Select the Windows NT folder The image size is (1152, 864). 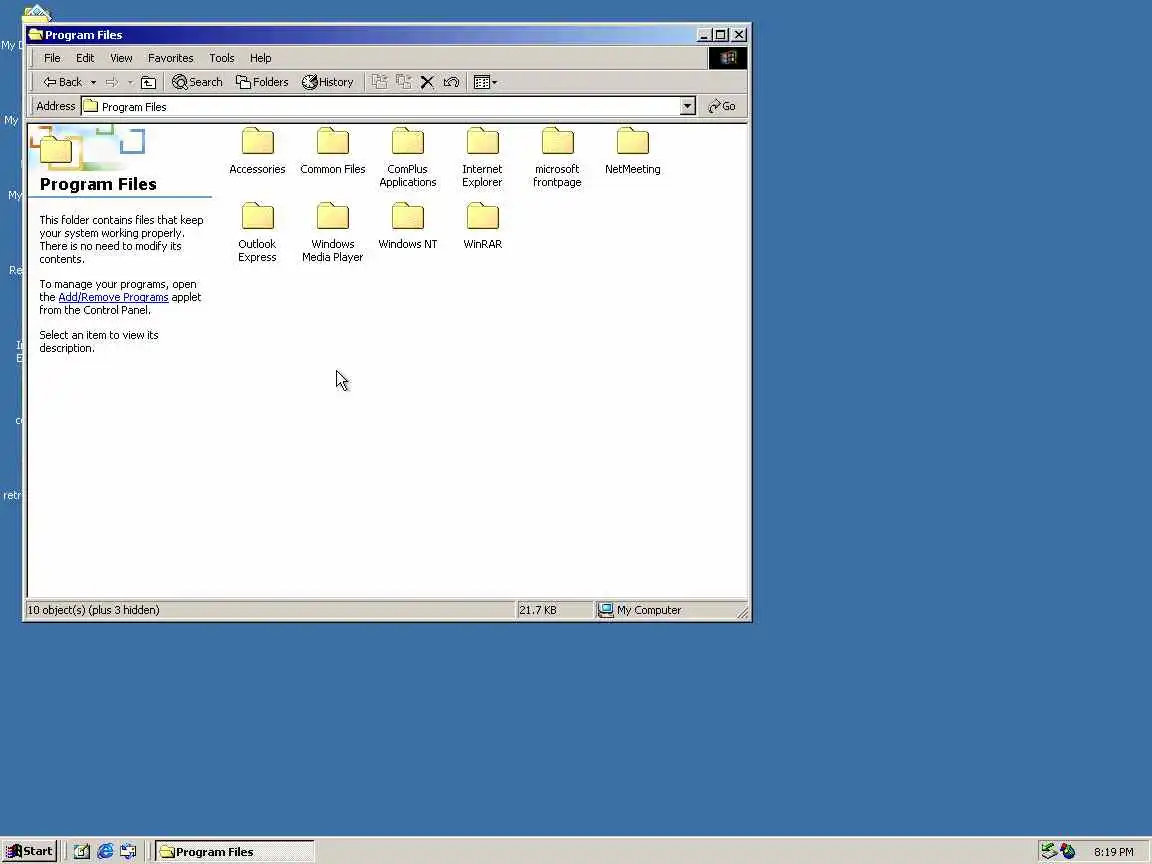pyautogui.click(x=408, y=226)
